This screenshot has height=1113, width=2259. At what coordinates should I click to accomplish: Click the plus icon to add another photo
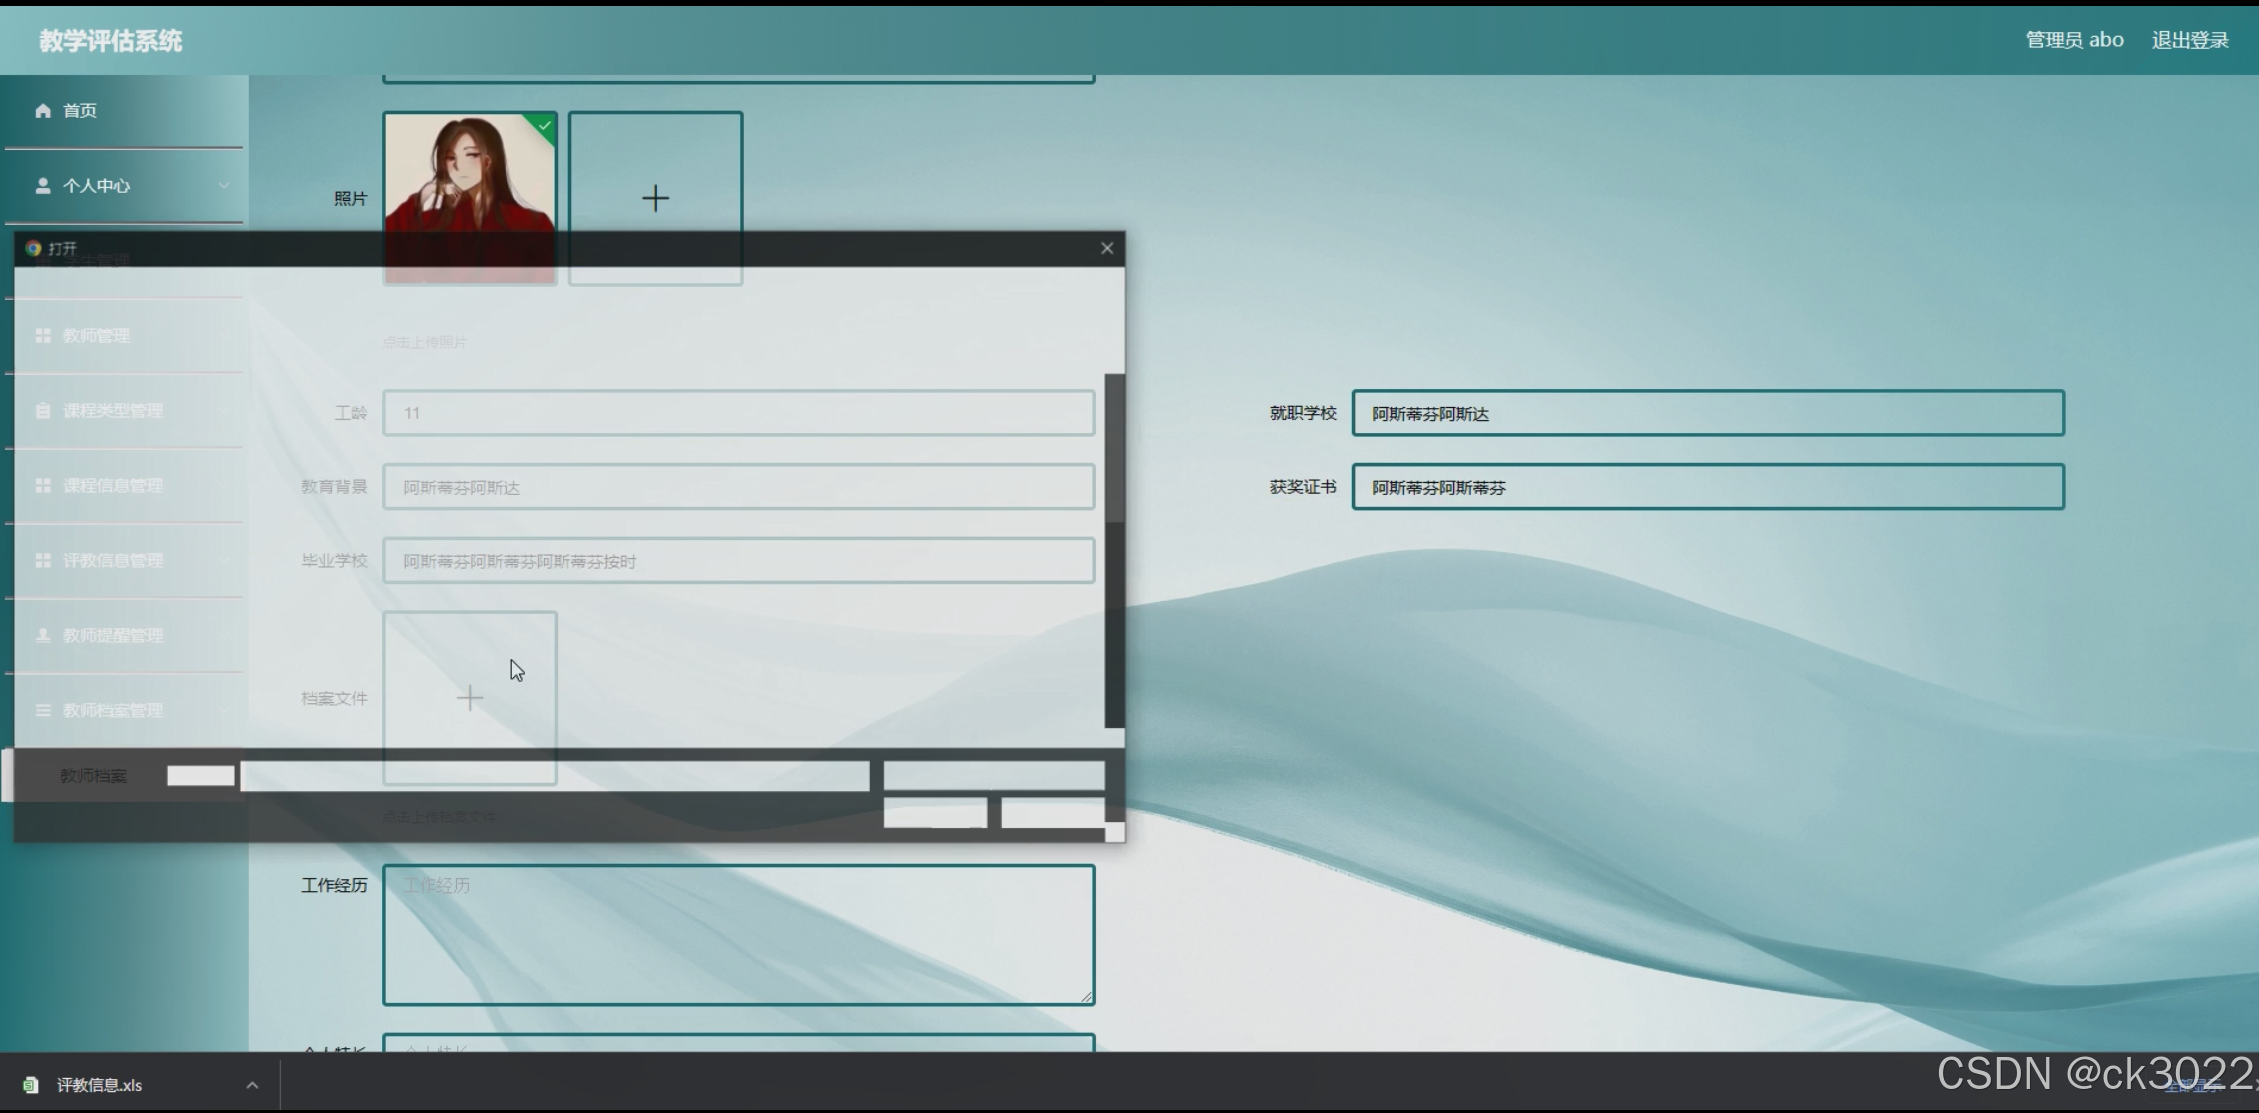click(655, 198)
